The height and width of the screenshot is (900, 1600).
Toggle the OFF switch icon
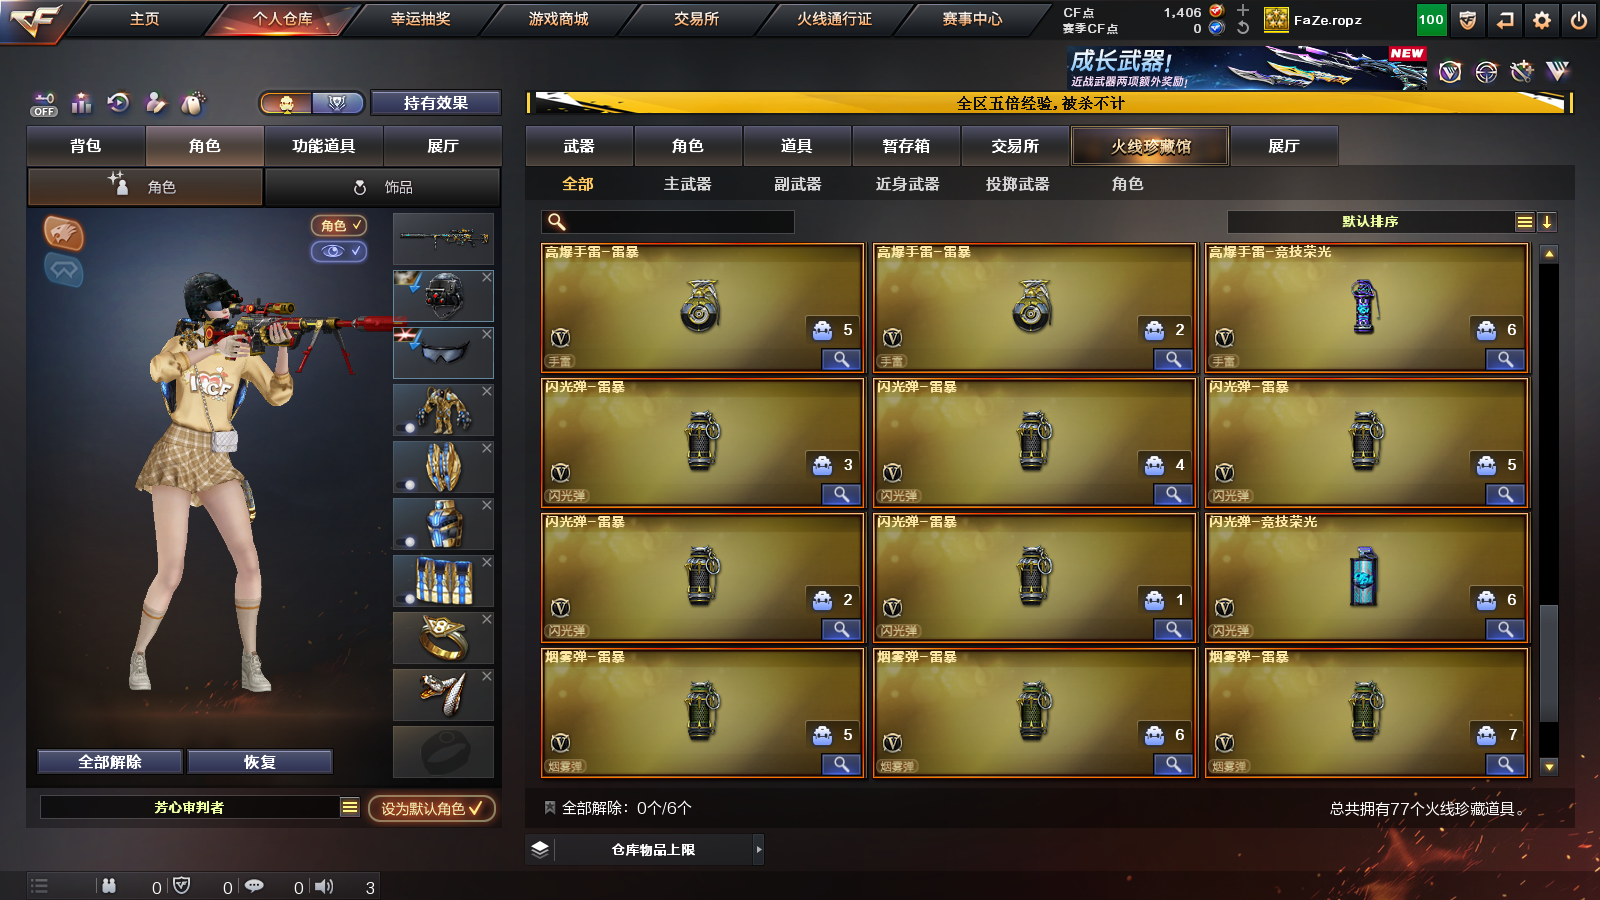44,104
